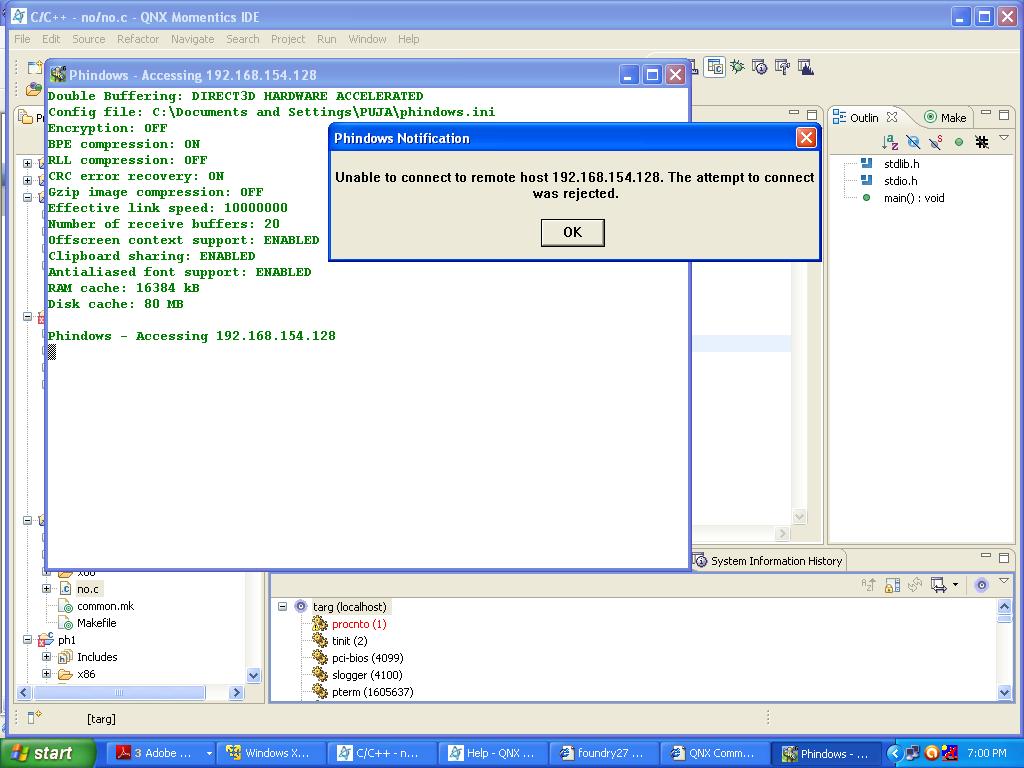Screen dimensions: 1024x768
Task: Open the layout dropdown arrow in target view
Action: (955, 585)
